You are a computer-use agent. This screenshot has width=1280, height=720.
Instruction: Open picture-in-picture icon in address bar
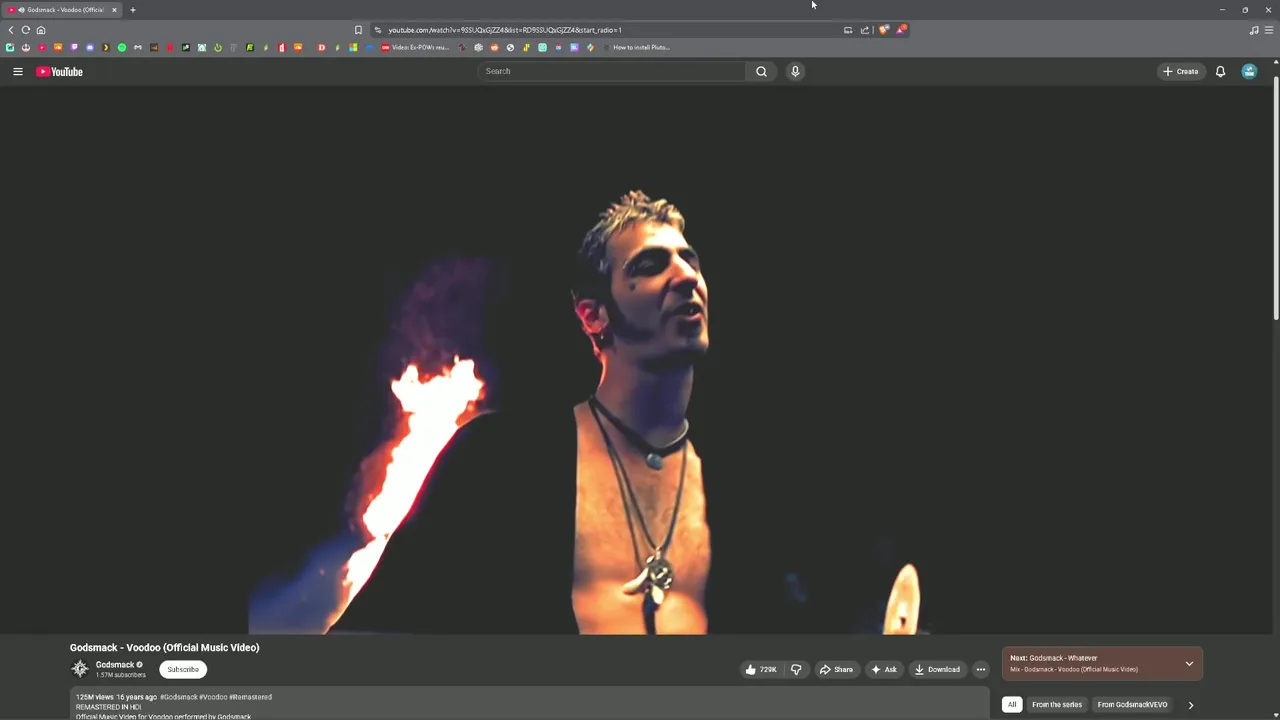coord(848,30)
